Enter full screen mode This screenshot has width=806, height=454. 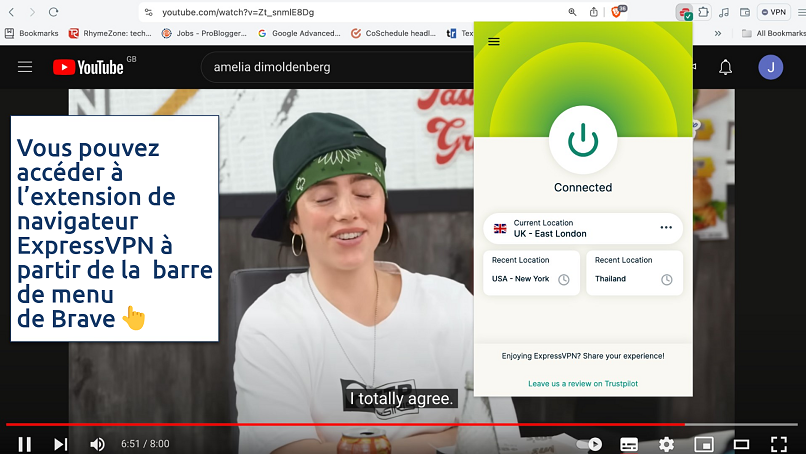coord(779,443)
